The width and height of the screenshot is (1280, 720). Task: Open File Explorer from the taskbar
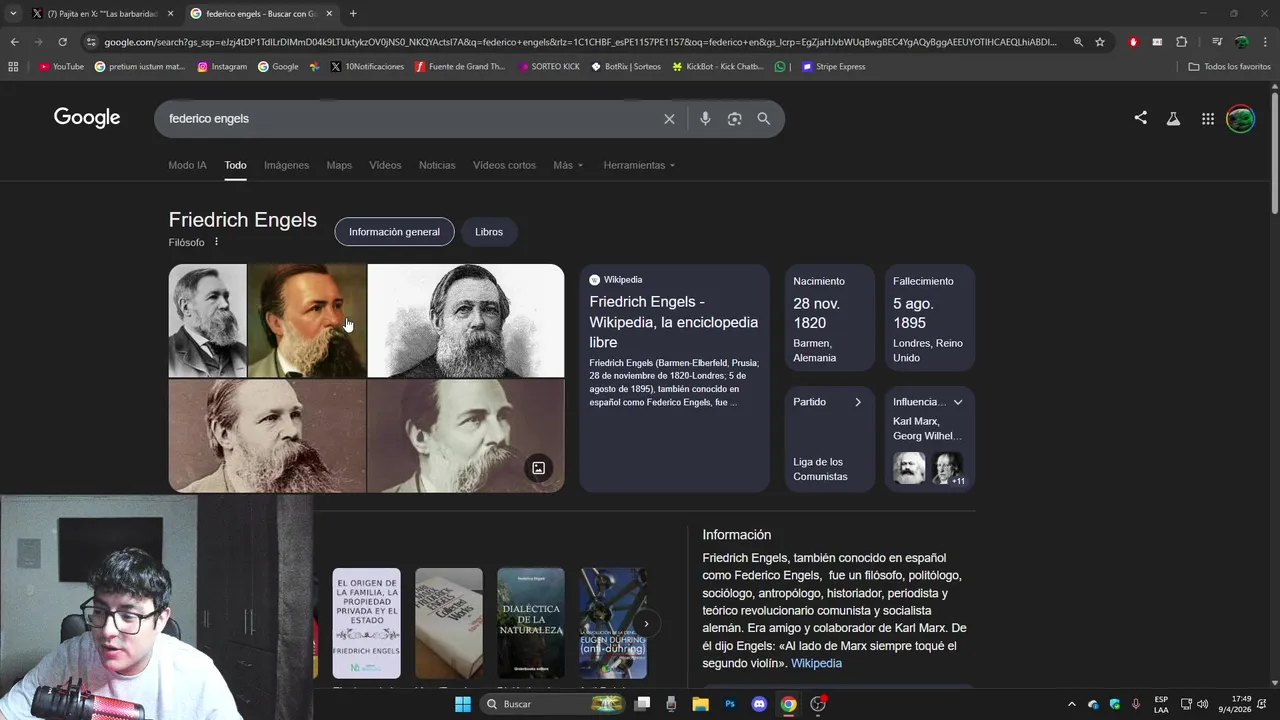(701, 704)
